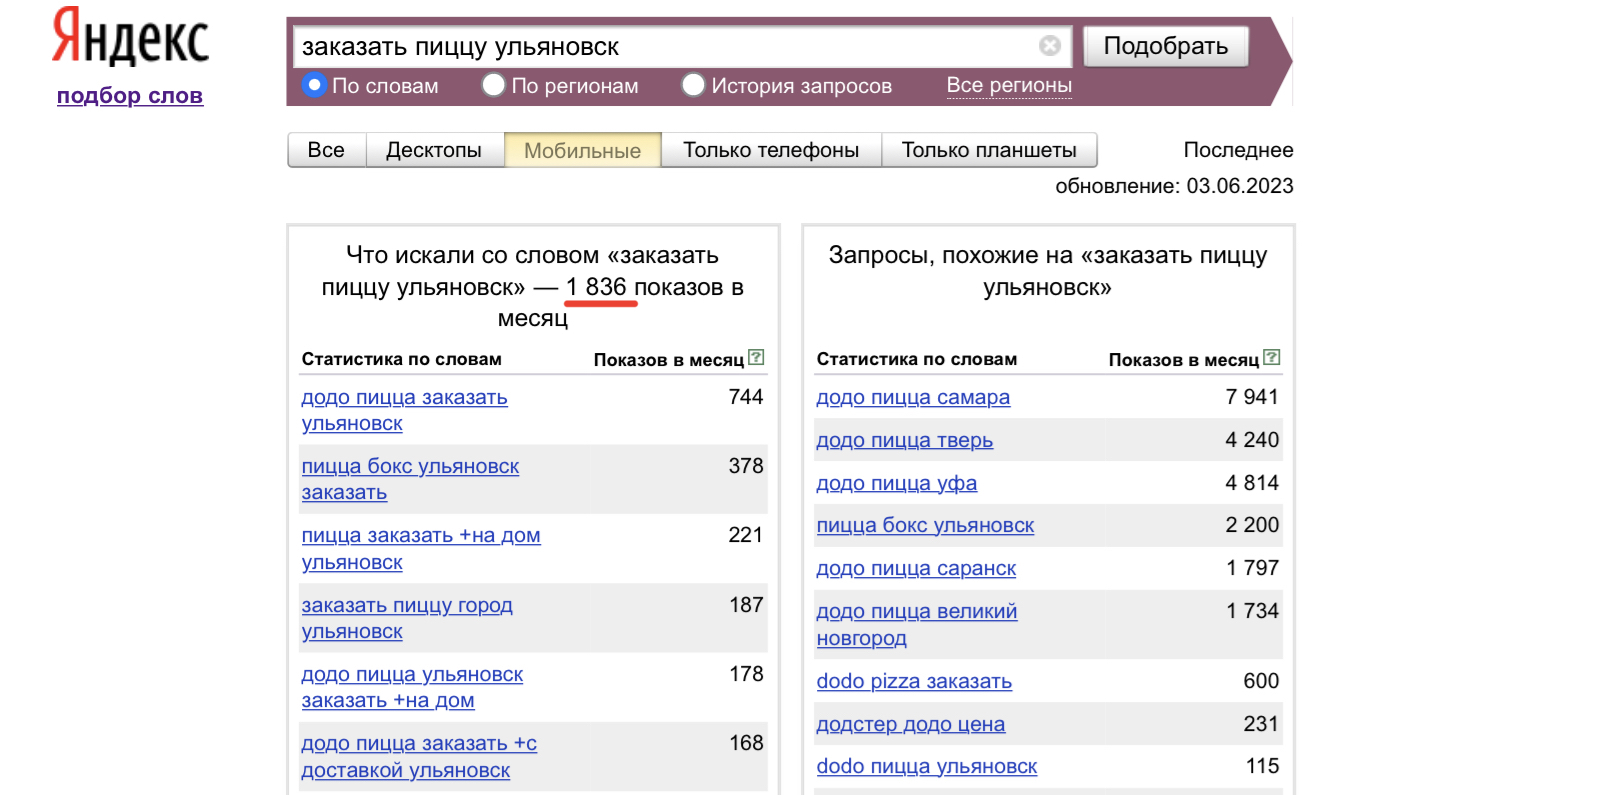The width and height of the screenshot is (1599, 795).
Task: Select the "Мобильные" tab
Action: pos(582,150)
